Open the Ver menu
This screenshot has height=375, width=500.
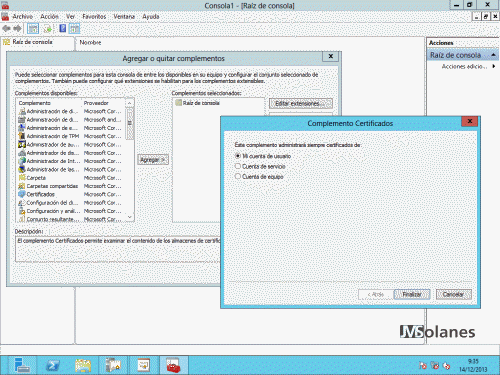click(70, 16)
